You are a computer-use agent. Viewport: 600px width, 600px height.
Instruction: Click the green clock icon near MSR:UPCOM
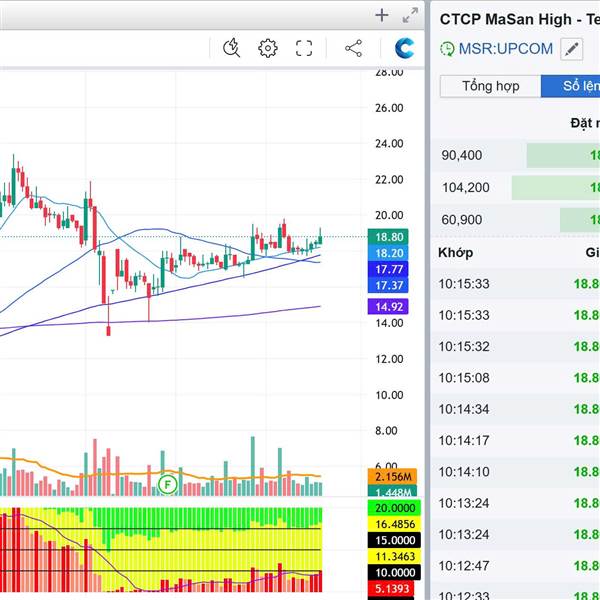pos(447,49)
